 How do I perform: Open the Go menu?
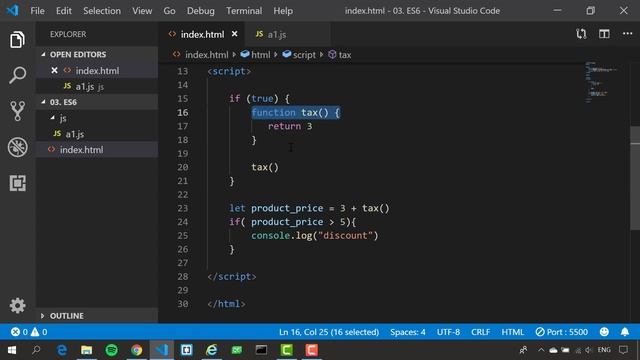[x=169, y=11]
